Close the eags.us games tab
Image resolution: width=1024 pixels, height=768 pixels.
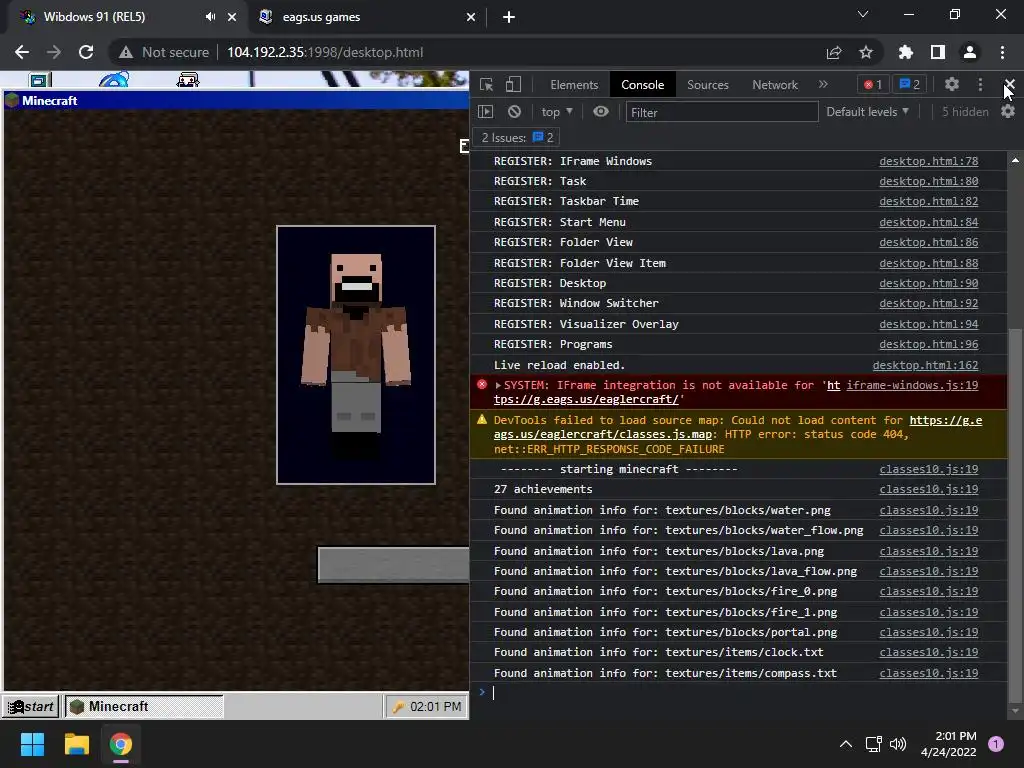pos(471,17)
